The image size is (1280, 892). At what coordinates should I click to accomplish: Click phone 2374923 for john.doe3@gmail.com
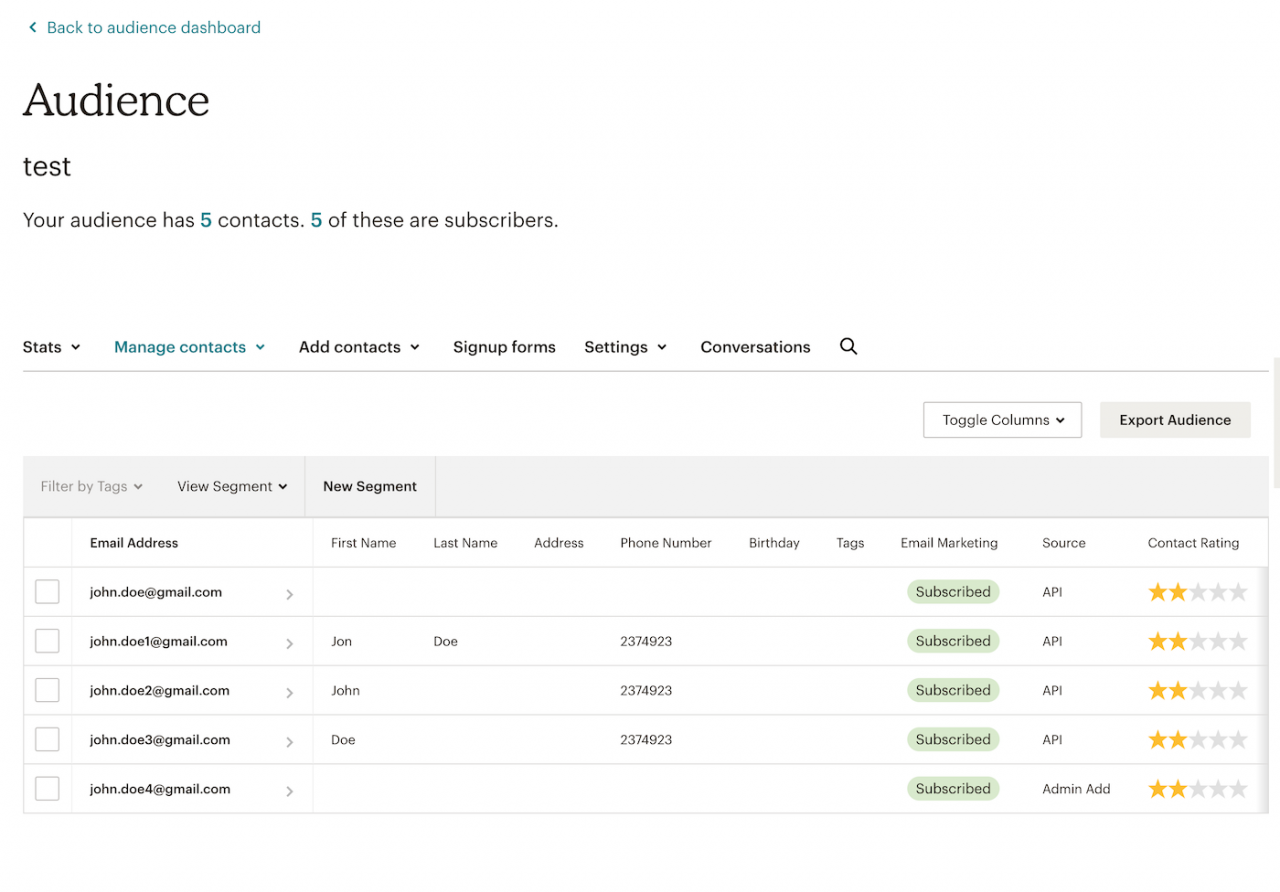(646, 740)
